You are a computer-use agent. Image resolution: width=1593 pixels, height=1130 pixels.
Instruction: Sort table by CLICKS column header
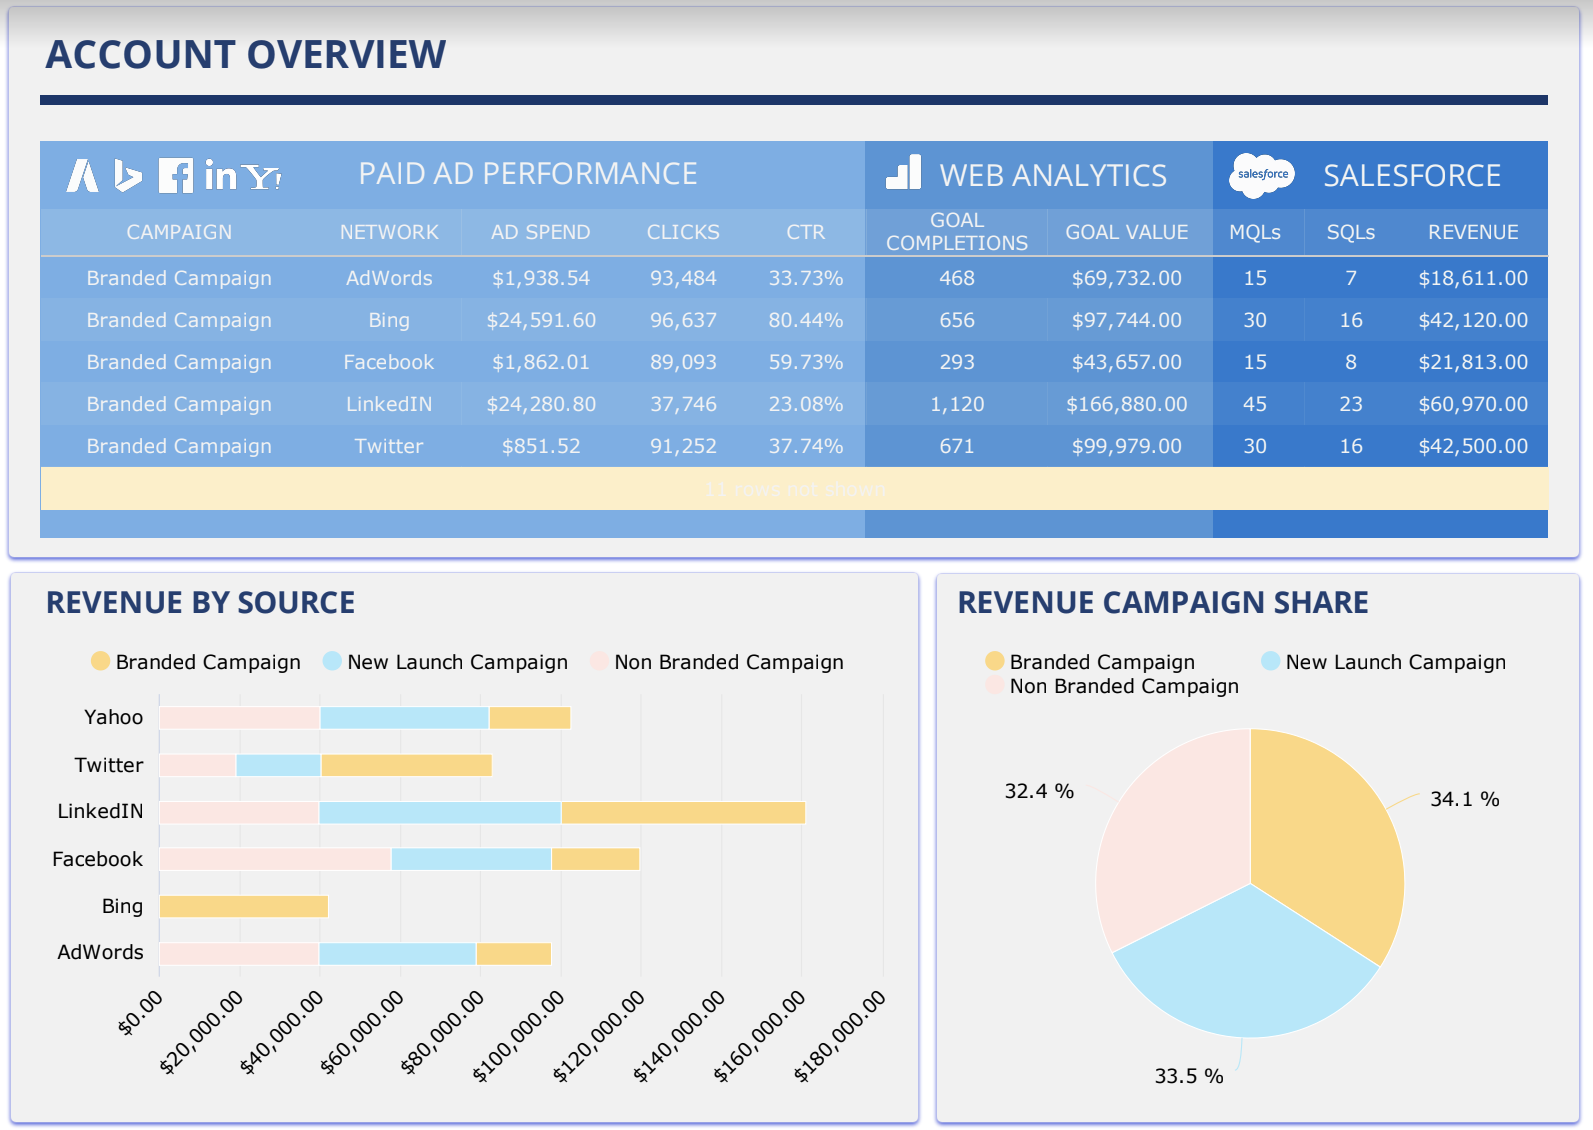tap(683, 232)
